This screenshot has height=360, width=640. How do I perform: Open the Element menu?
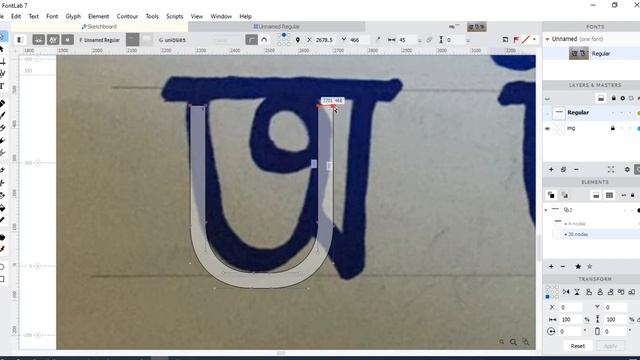coord(98,16)
